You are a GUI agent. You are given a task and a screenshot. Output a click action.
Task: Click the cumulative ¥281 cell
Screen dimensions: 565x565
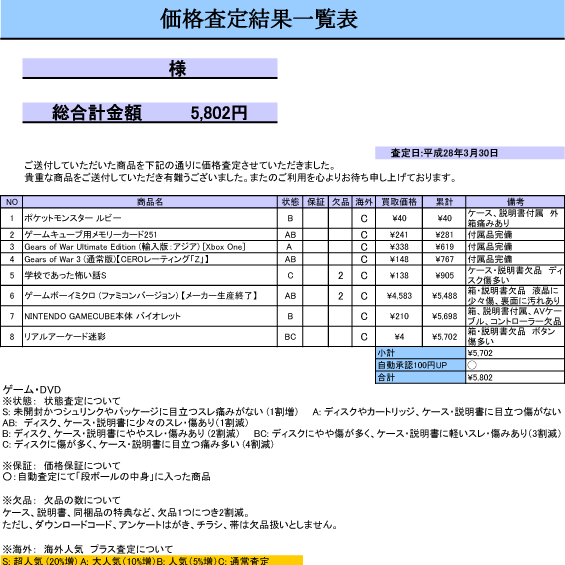[x=444, y=235]
